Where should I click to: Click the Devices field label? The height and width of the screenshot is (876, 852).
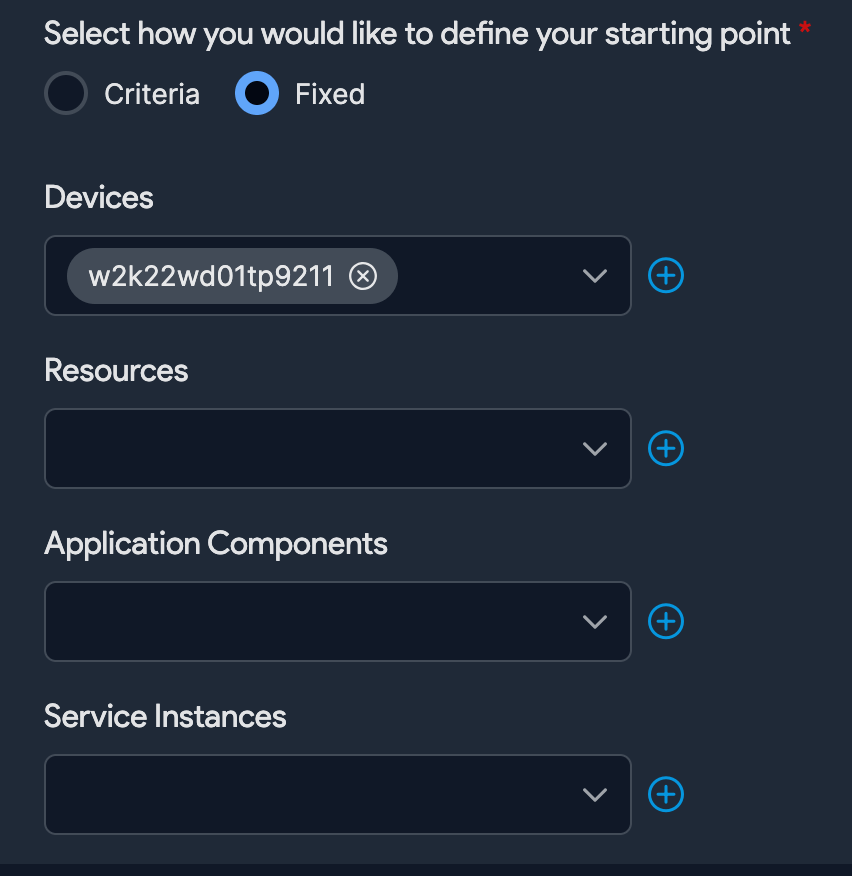click(x=99, y=197)
